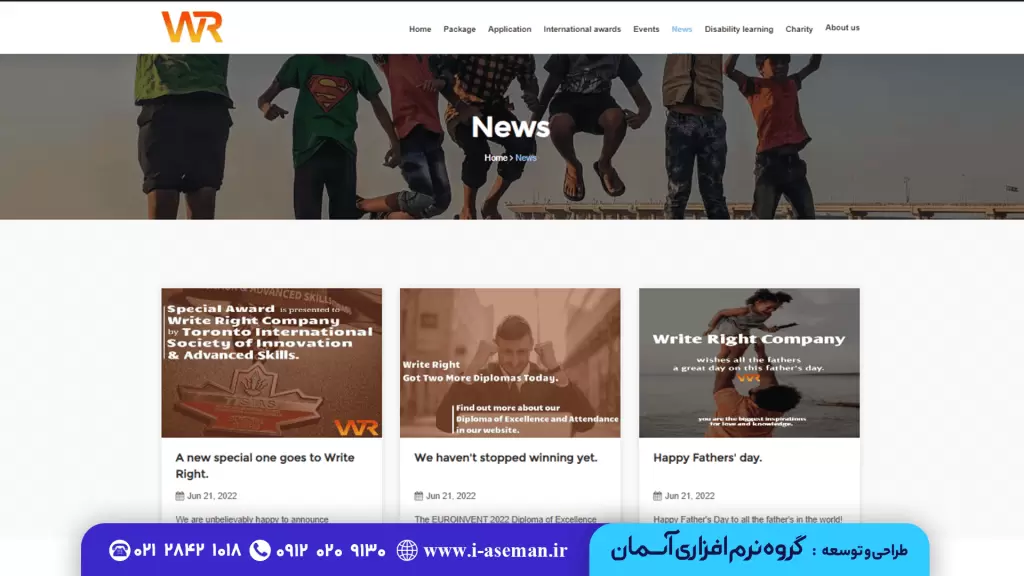Click the mobile phone call icon

pos(260,550)
